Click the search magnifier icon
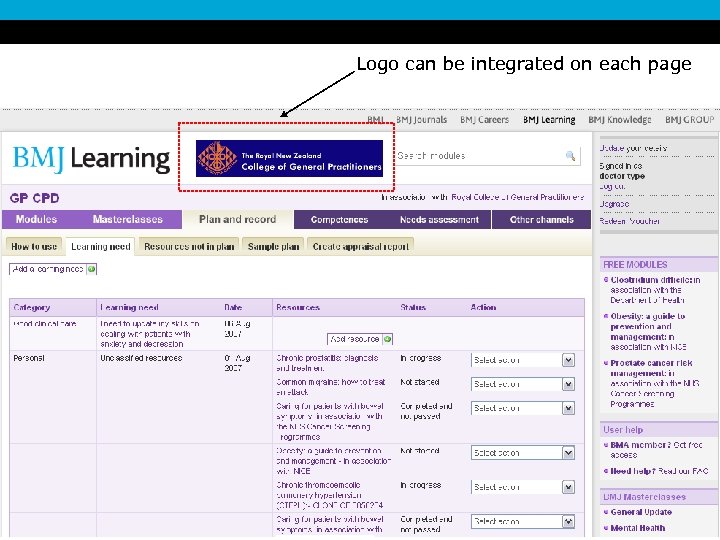The width and height of the screenshot is (720, 540). [570, 156]
